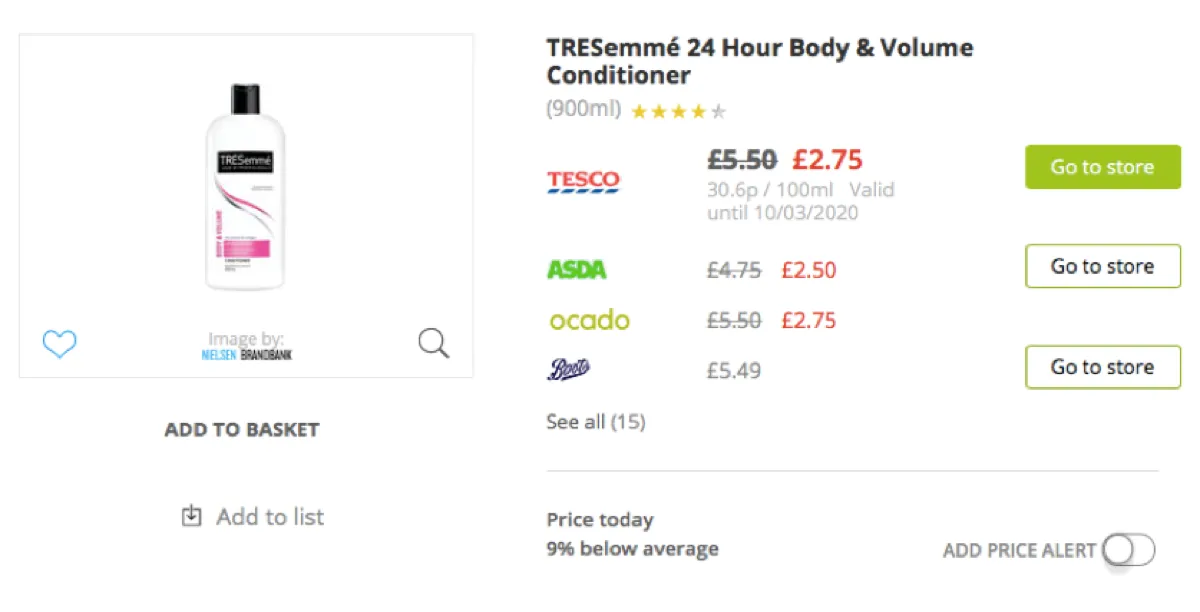Click the magnifying glass zoom icon

coord(433,343)
